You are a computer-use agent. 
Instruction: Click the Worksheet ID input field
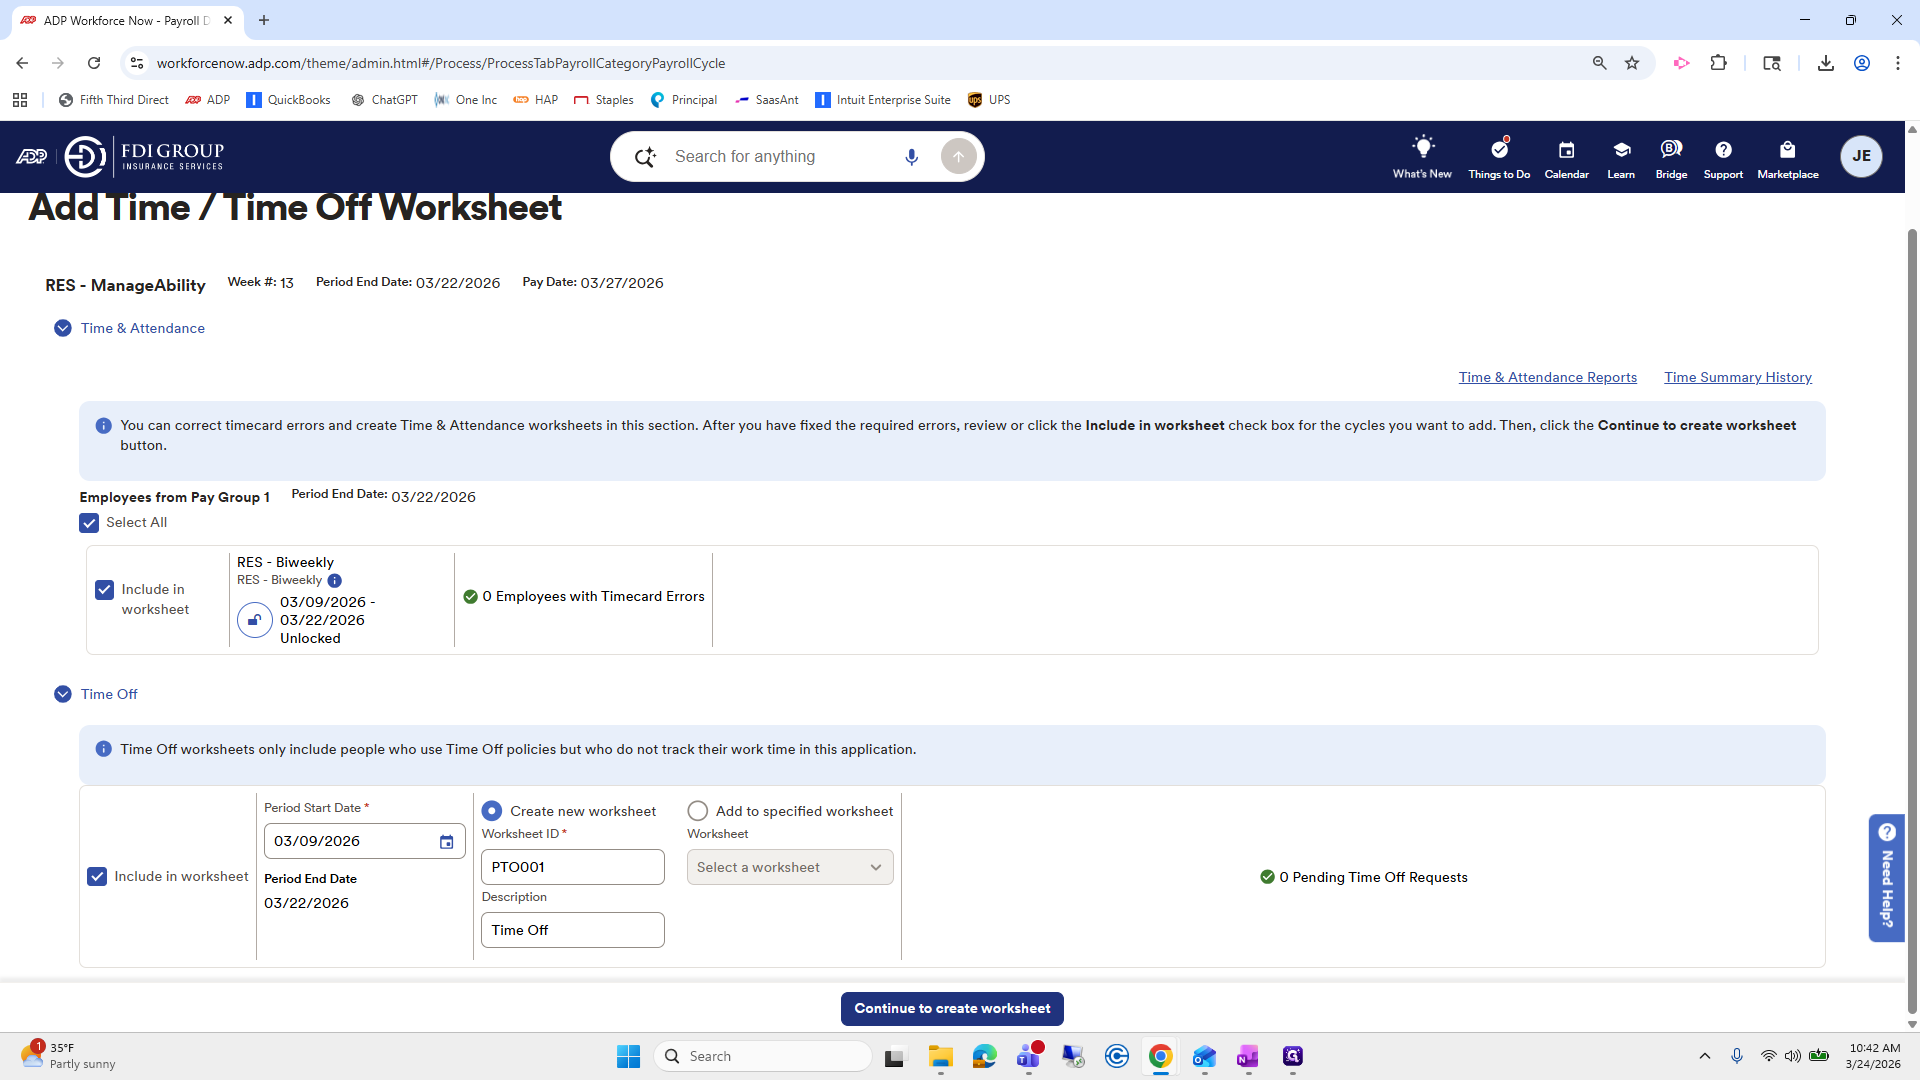tap(573, 867)
